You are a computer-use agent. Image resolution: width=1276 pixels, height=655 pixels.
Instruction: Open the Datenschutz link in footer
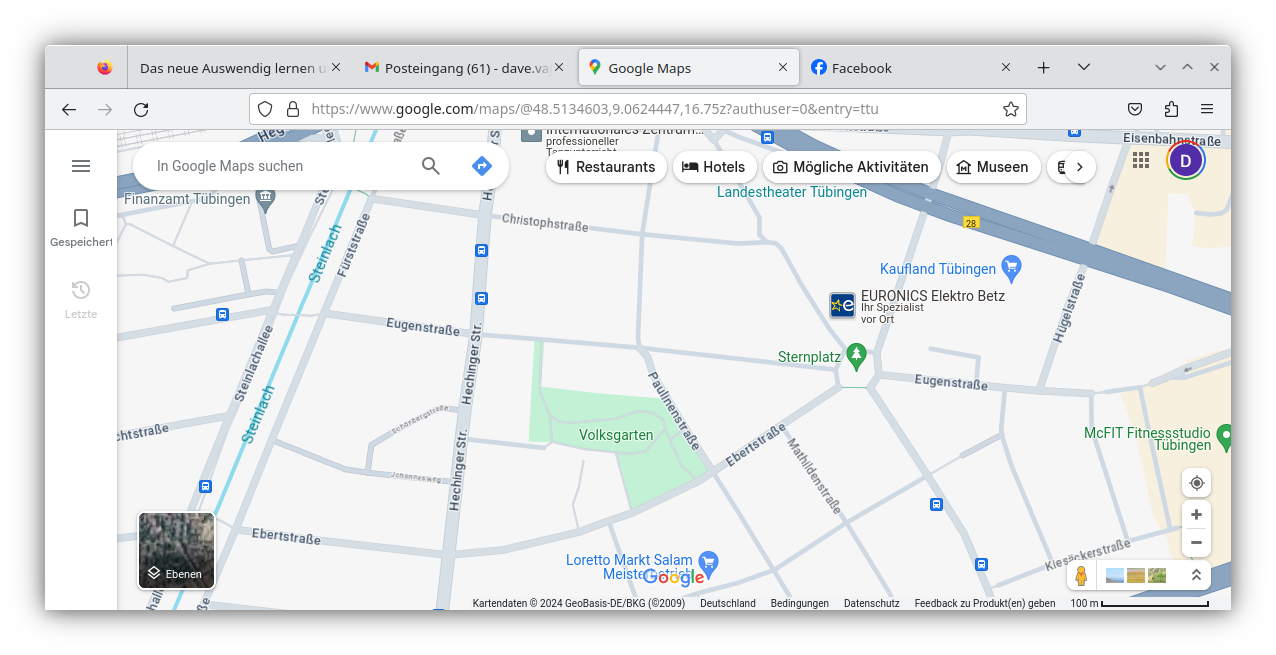click(871, 603)
